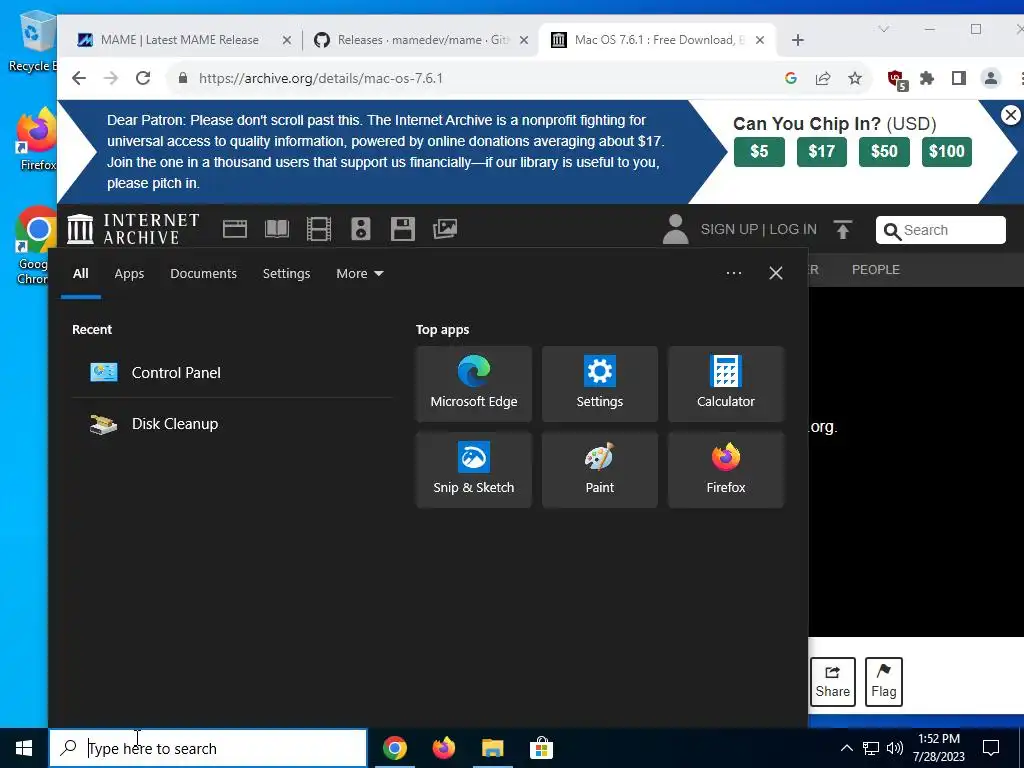
Task: Open uBlock Origin extension icon
Action: pos(897,80)
